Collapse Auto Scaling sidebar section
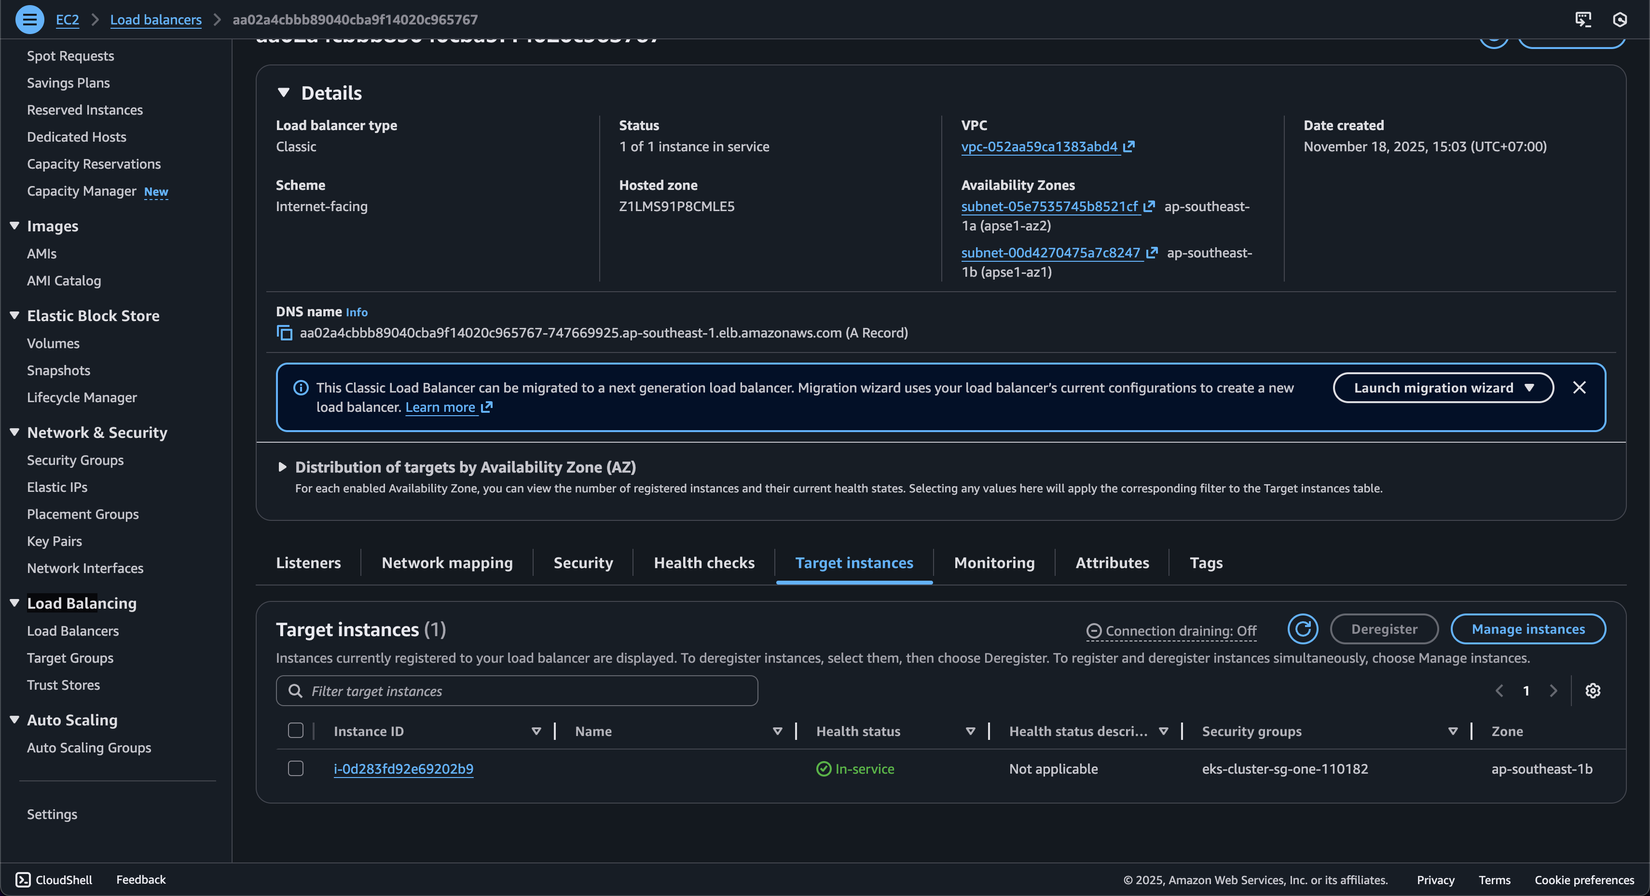 (15, 720)
